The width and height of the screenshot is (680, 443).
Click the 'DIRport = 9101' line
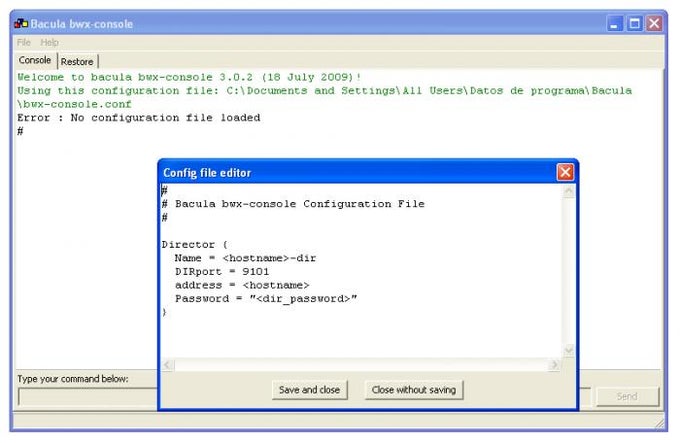(x=222, y=272)
